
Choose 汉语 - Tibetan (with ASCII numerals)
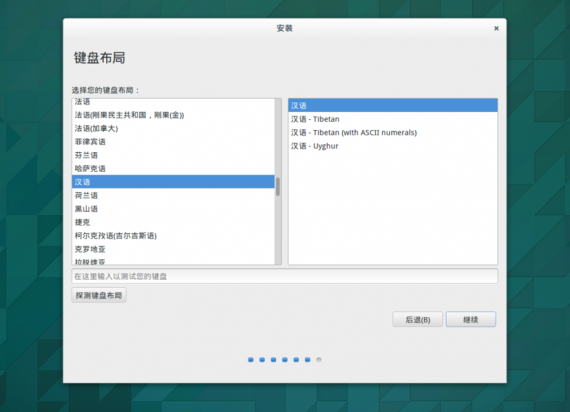coord(393,132)
